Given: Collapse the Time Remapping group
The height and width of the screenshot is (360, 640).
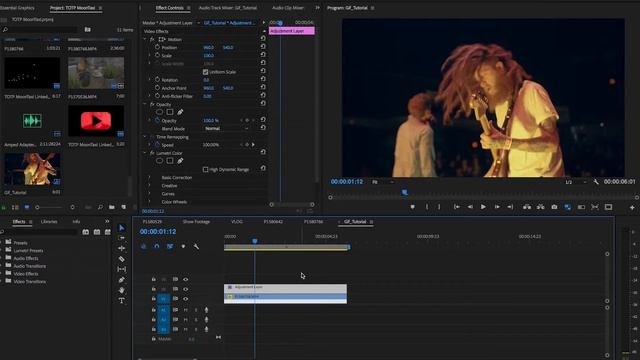Looking at the screenshot, I should coord(145,137).
